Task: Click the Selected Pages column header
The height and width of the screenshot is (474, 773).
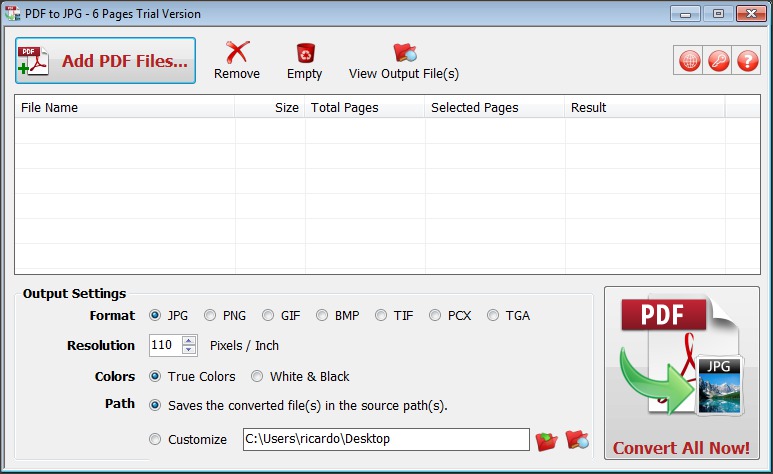Action: [x=495, y=108]
